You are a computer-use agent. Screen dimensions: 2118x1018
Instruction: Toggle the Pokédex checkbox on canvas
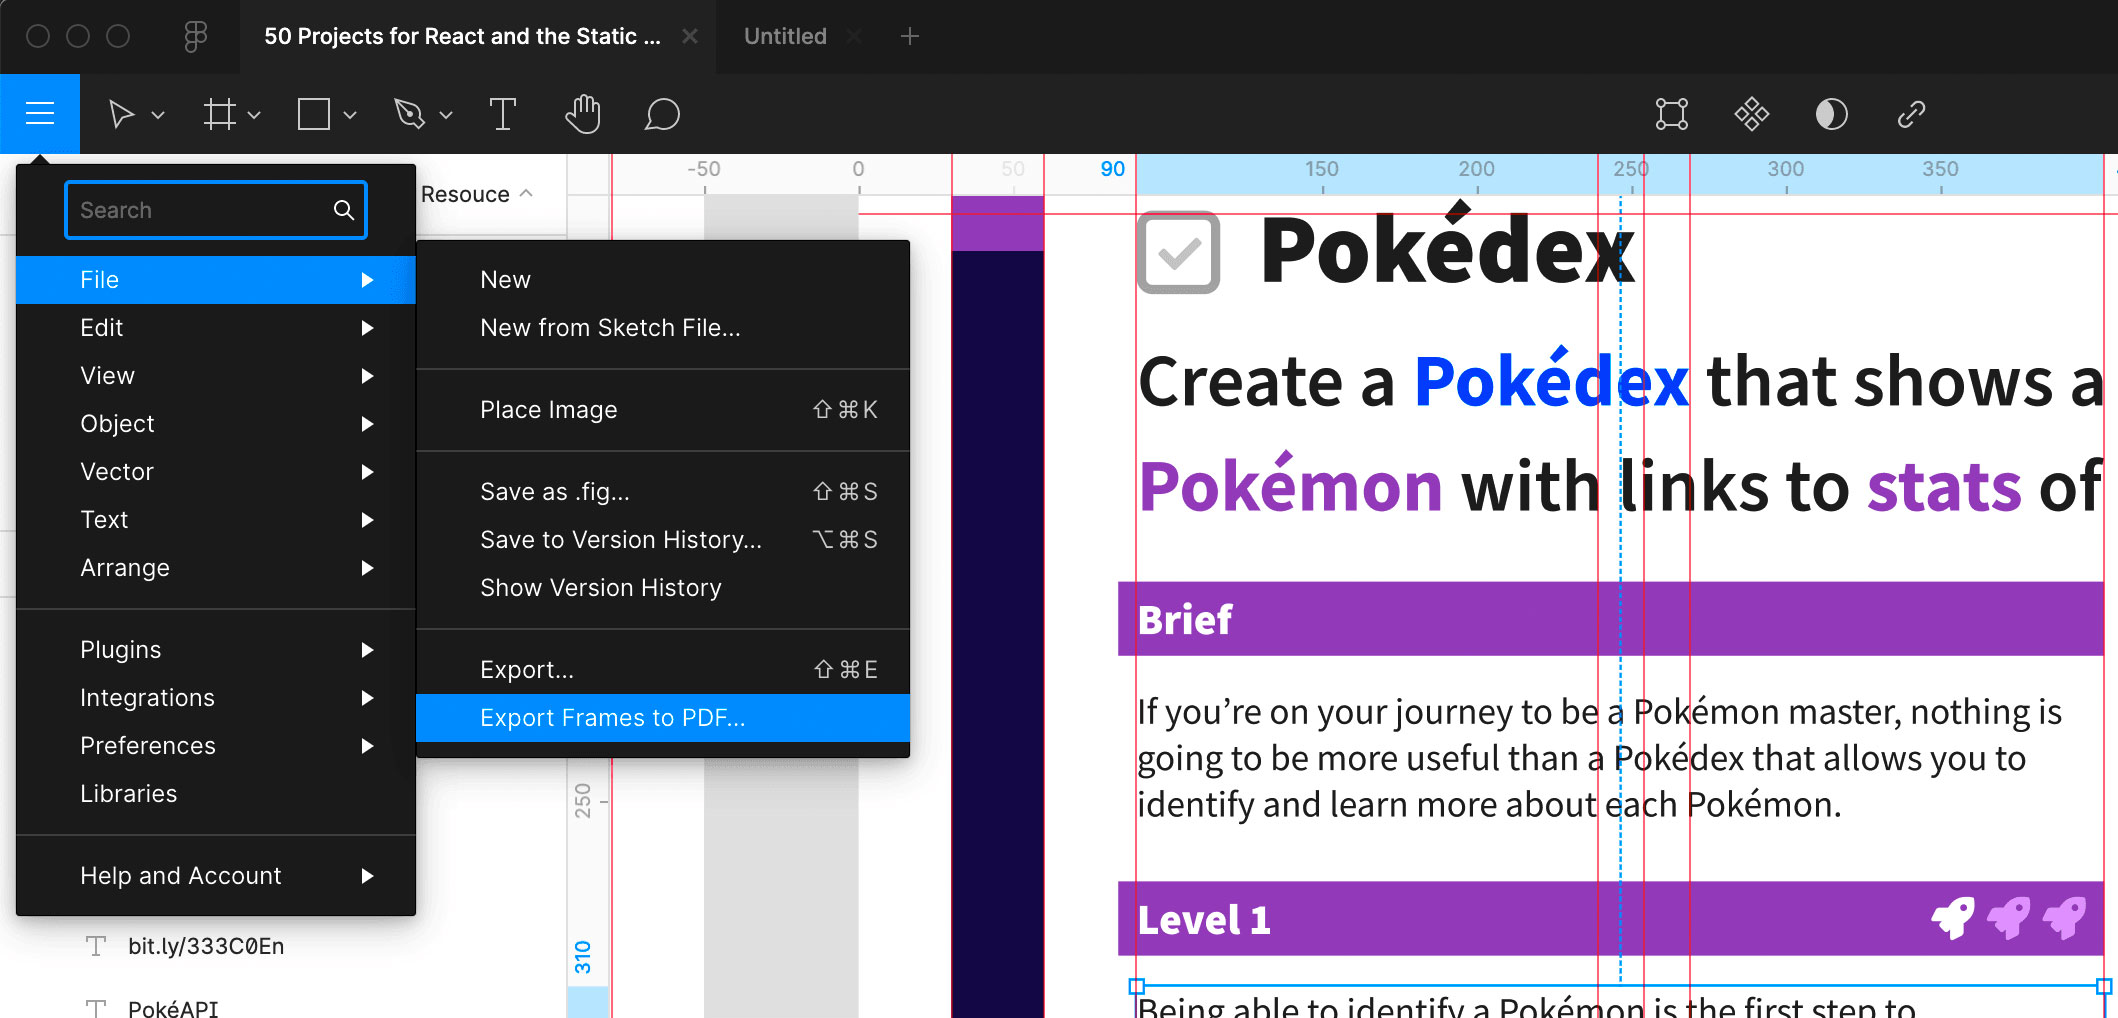tap(1178, 252)
